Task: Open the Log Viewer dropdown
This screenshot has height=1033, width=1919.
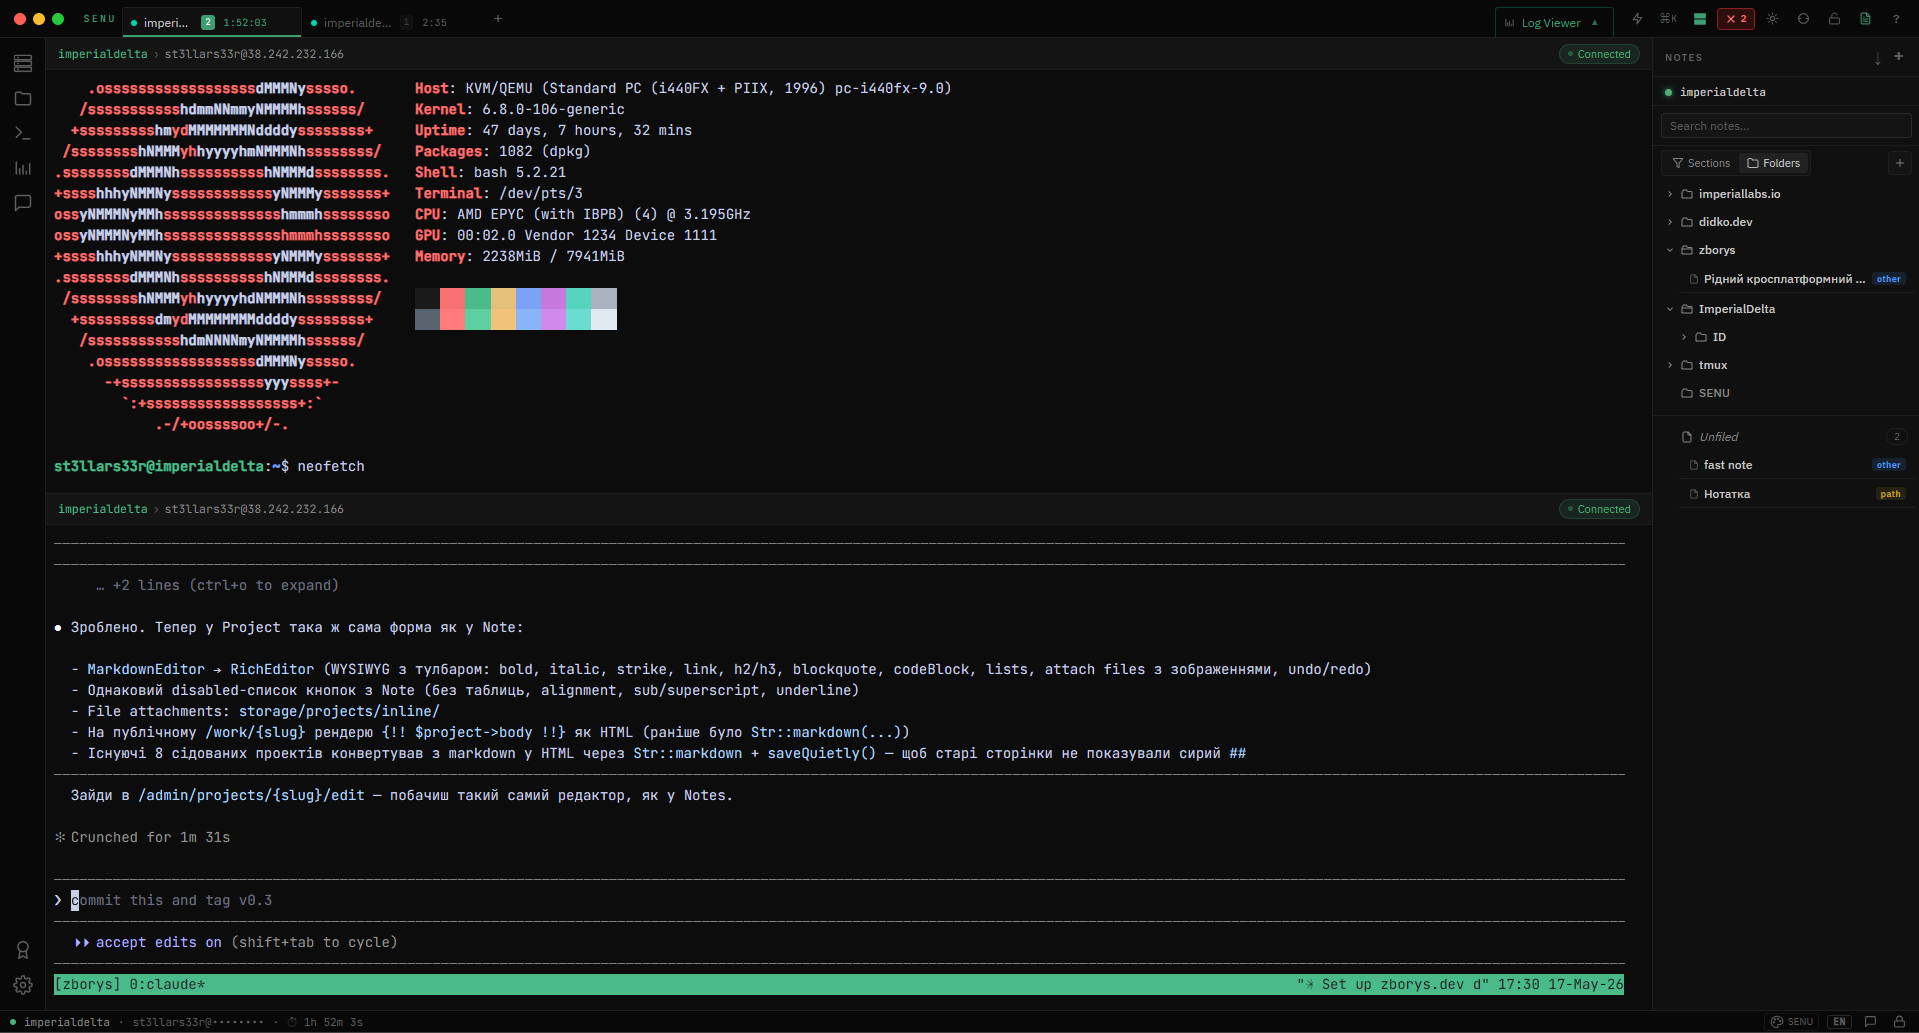Action: click(x=1552, y=22)
